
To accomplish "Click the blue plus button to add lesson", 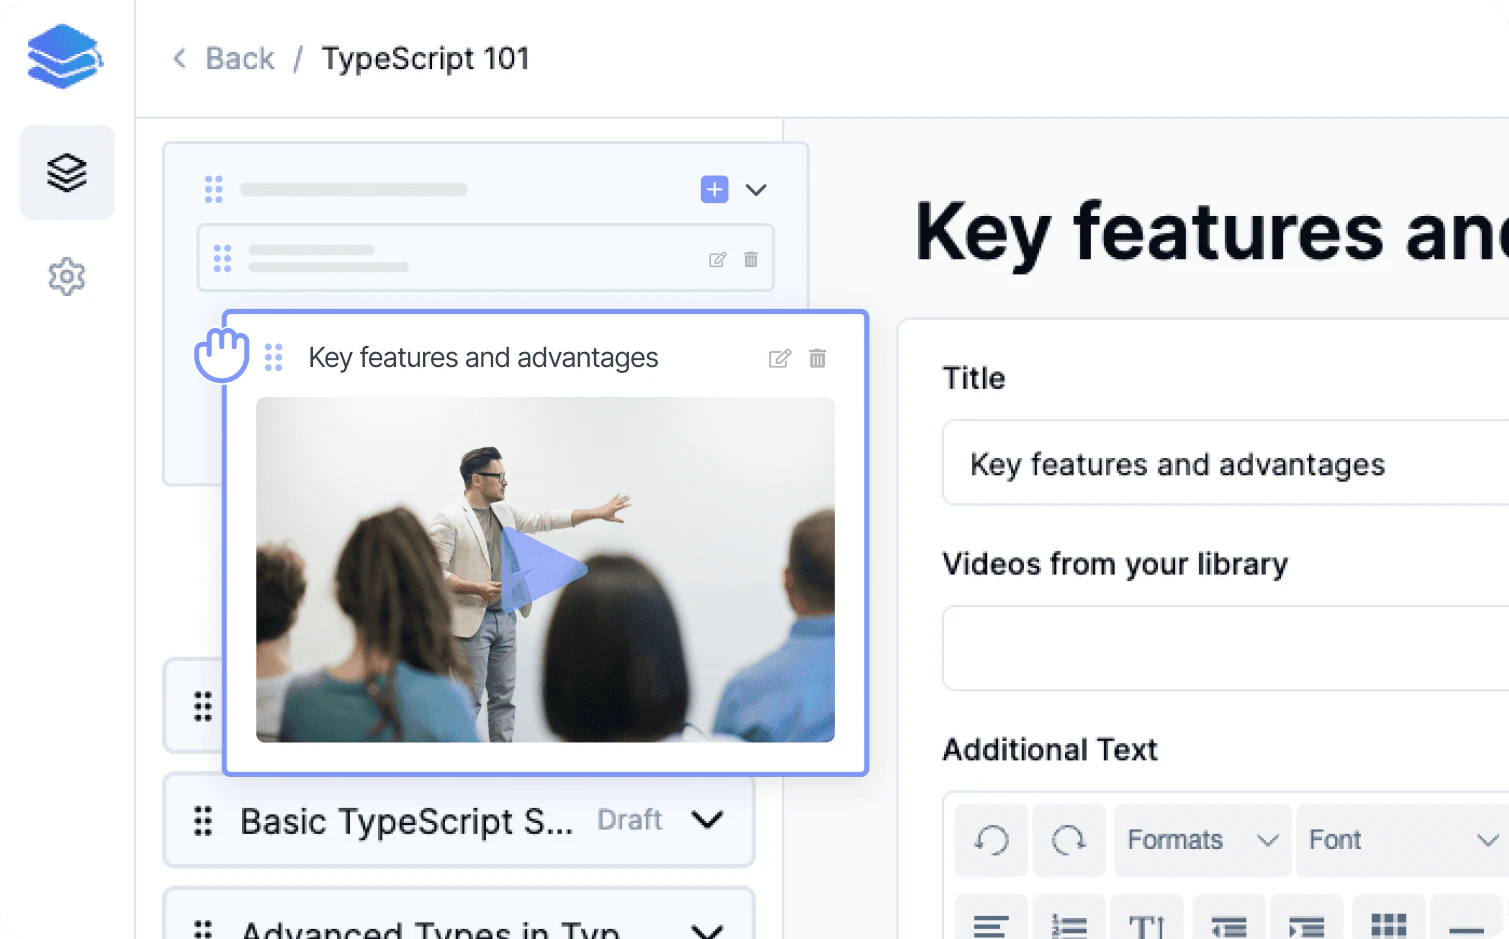I will 714,189.
